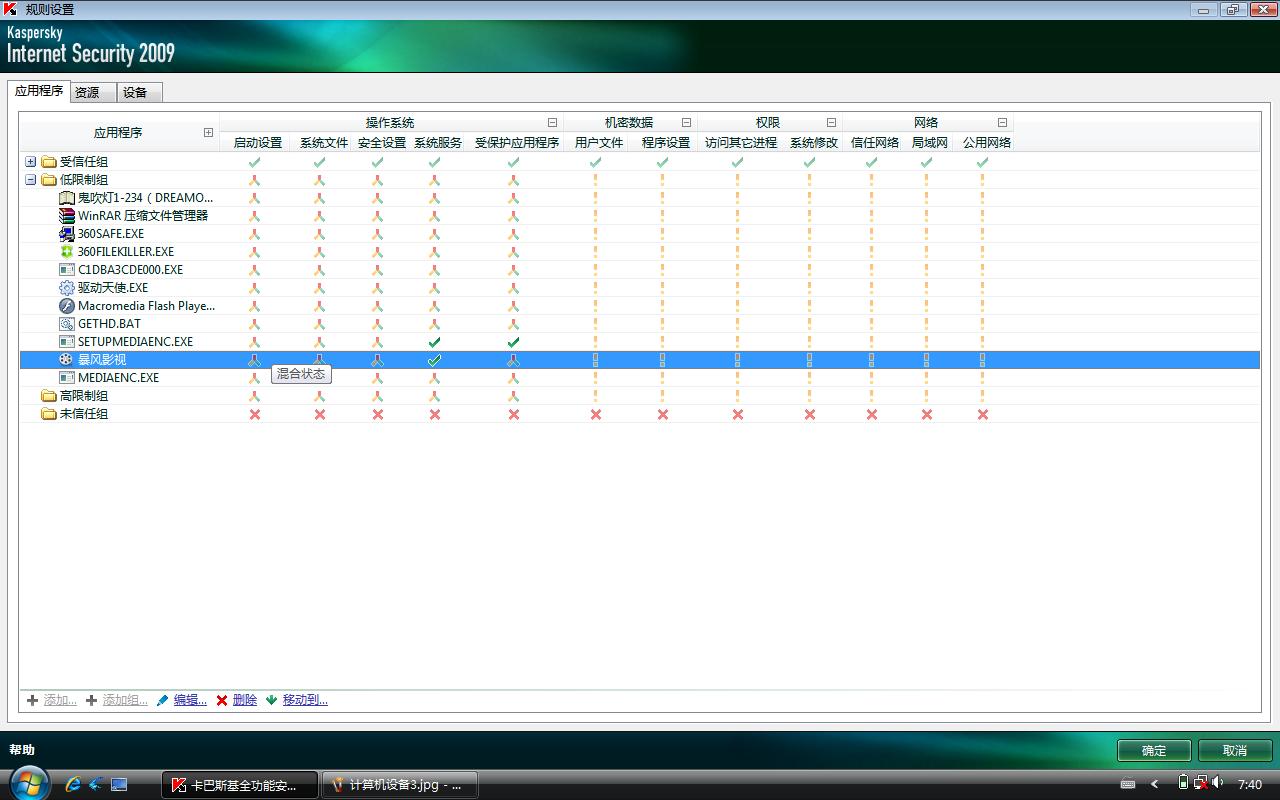This screenshot has width=1280, height=800.
Task: Cancel with the 取消 button
Action: click(x=1235, y=750)
